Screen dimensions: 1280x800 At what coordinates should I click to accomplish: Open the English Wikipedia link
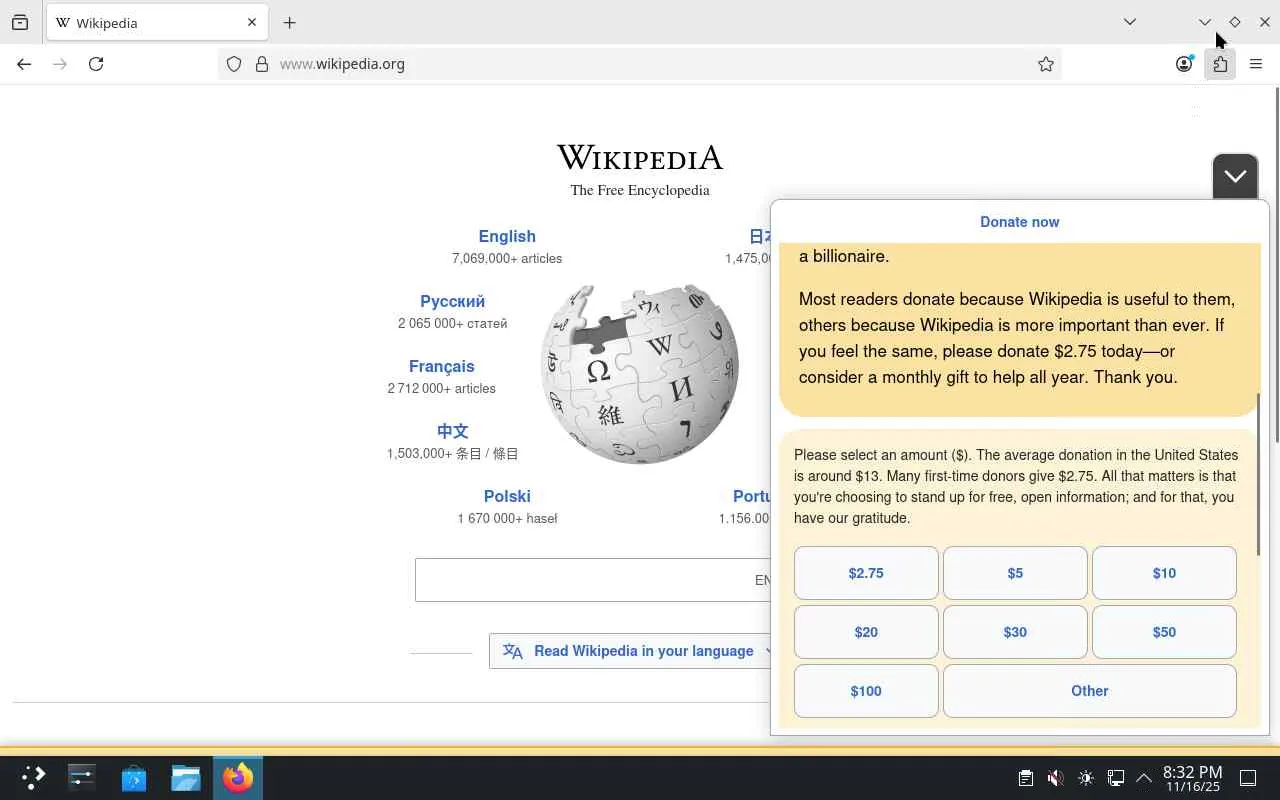pyautogui.click(x=507, y=237)
